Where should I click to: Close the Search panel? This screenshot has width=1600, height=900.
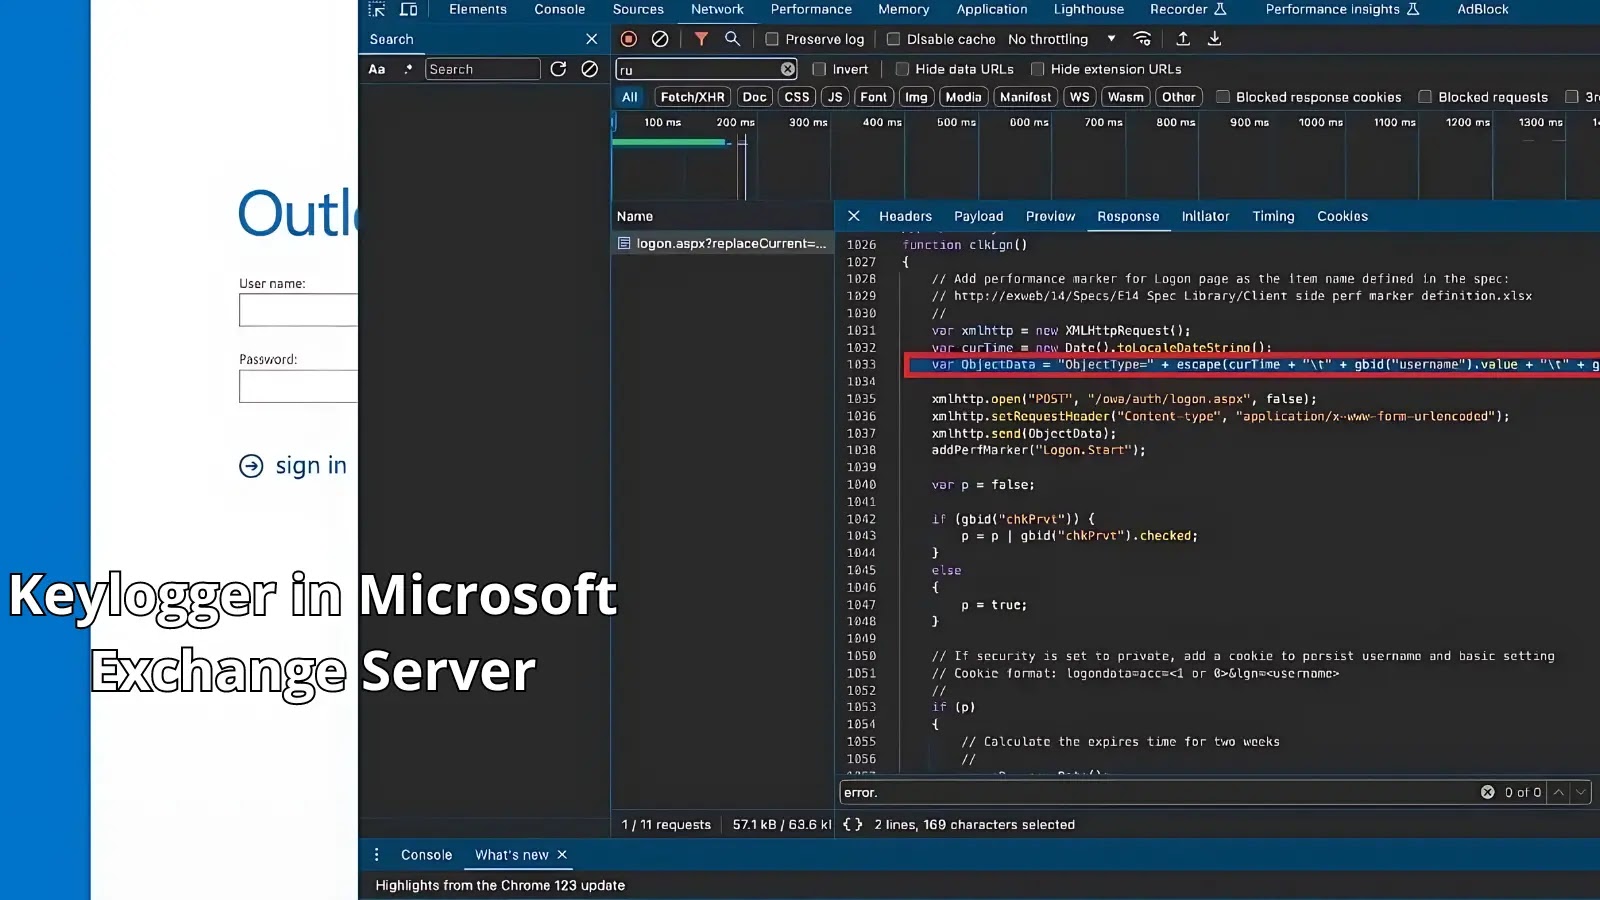pyautogui.click(x=592, y=39)
